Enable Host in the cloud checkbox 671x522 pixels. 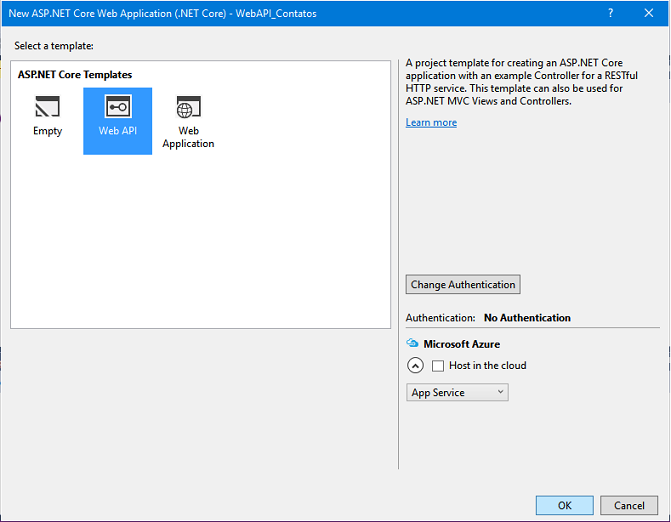coord(438,366)
